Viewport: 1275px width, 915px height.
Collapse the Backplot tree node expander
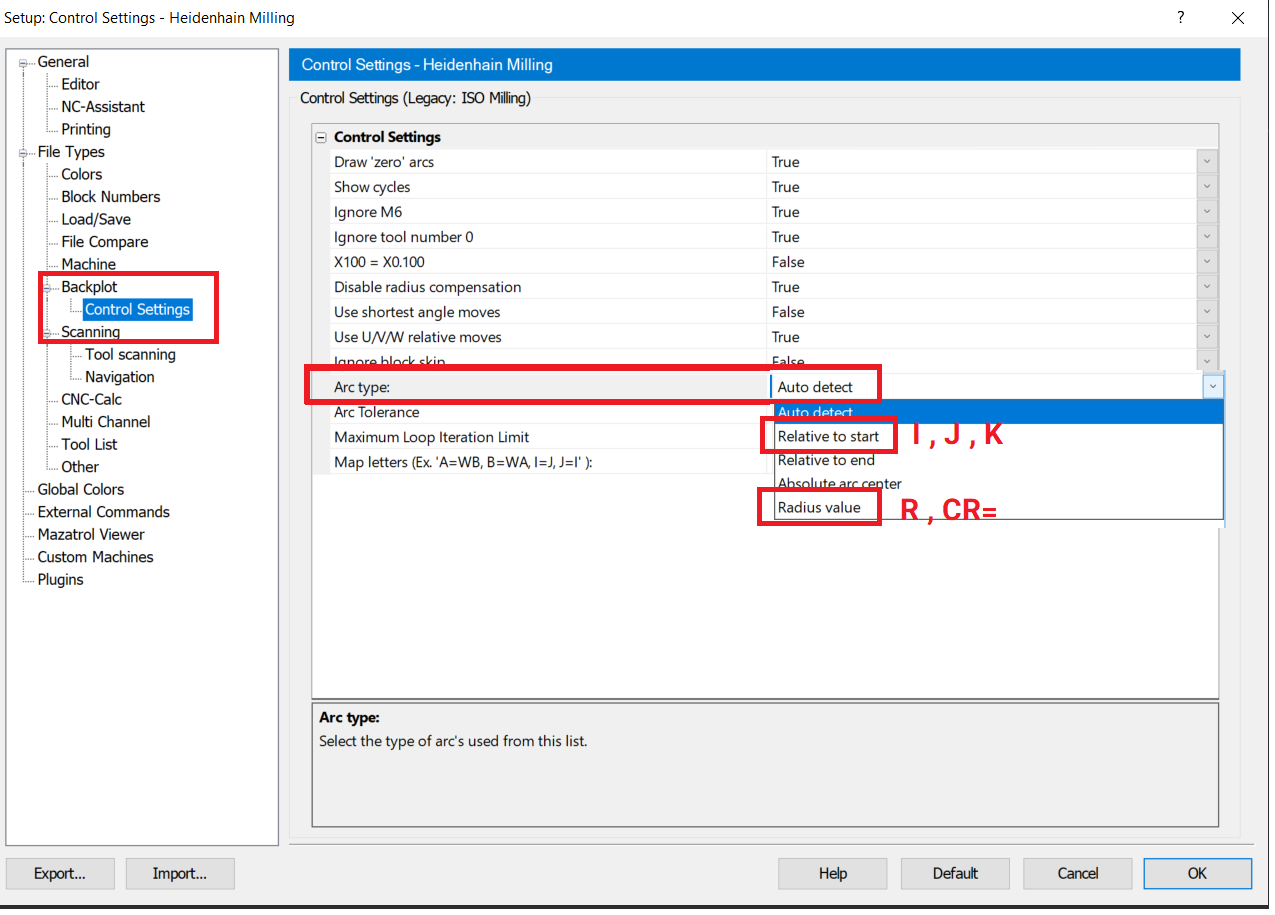click(x=47, y=288)
